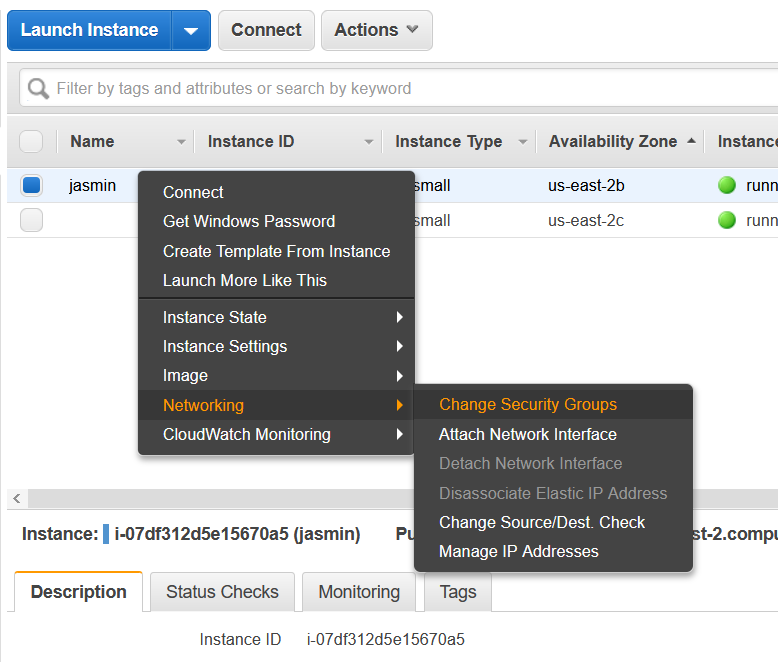Screen dimensions: 778x662
Task: Click the green running status icon for jasmin
Action: click(727, 185)
